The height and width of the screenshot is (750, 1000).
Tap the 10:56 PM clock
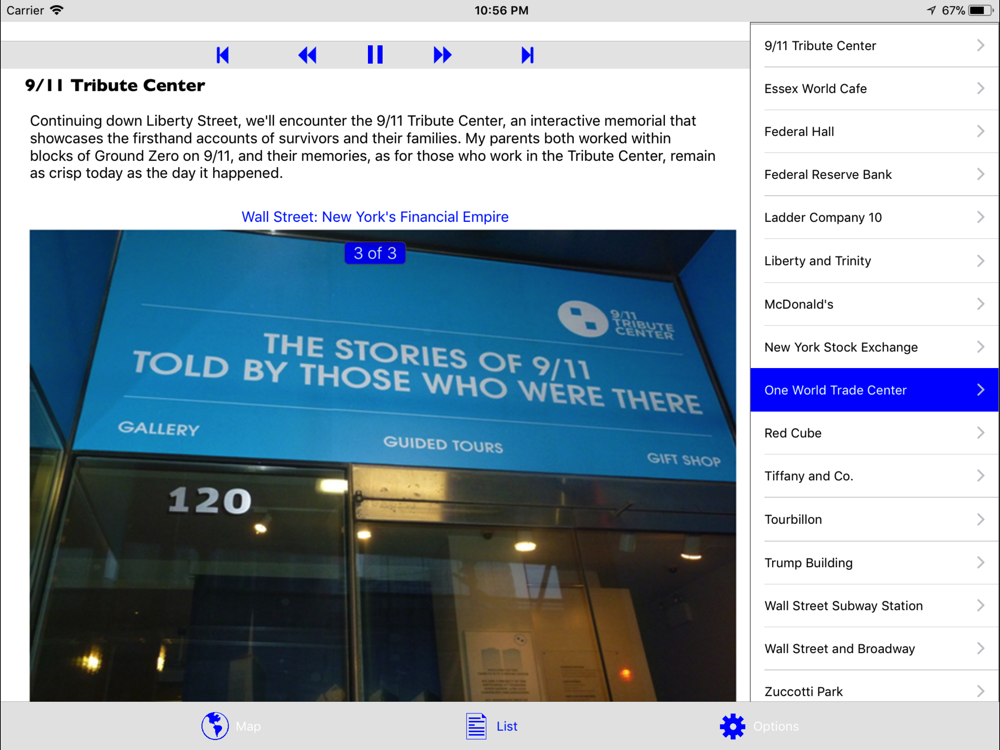pos(501,10)
